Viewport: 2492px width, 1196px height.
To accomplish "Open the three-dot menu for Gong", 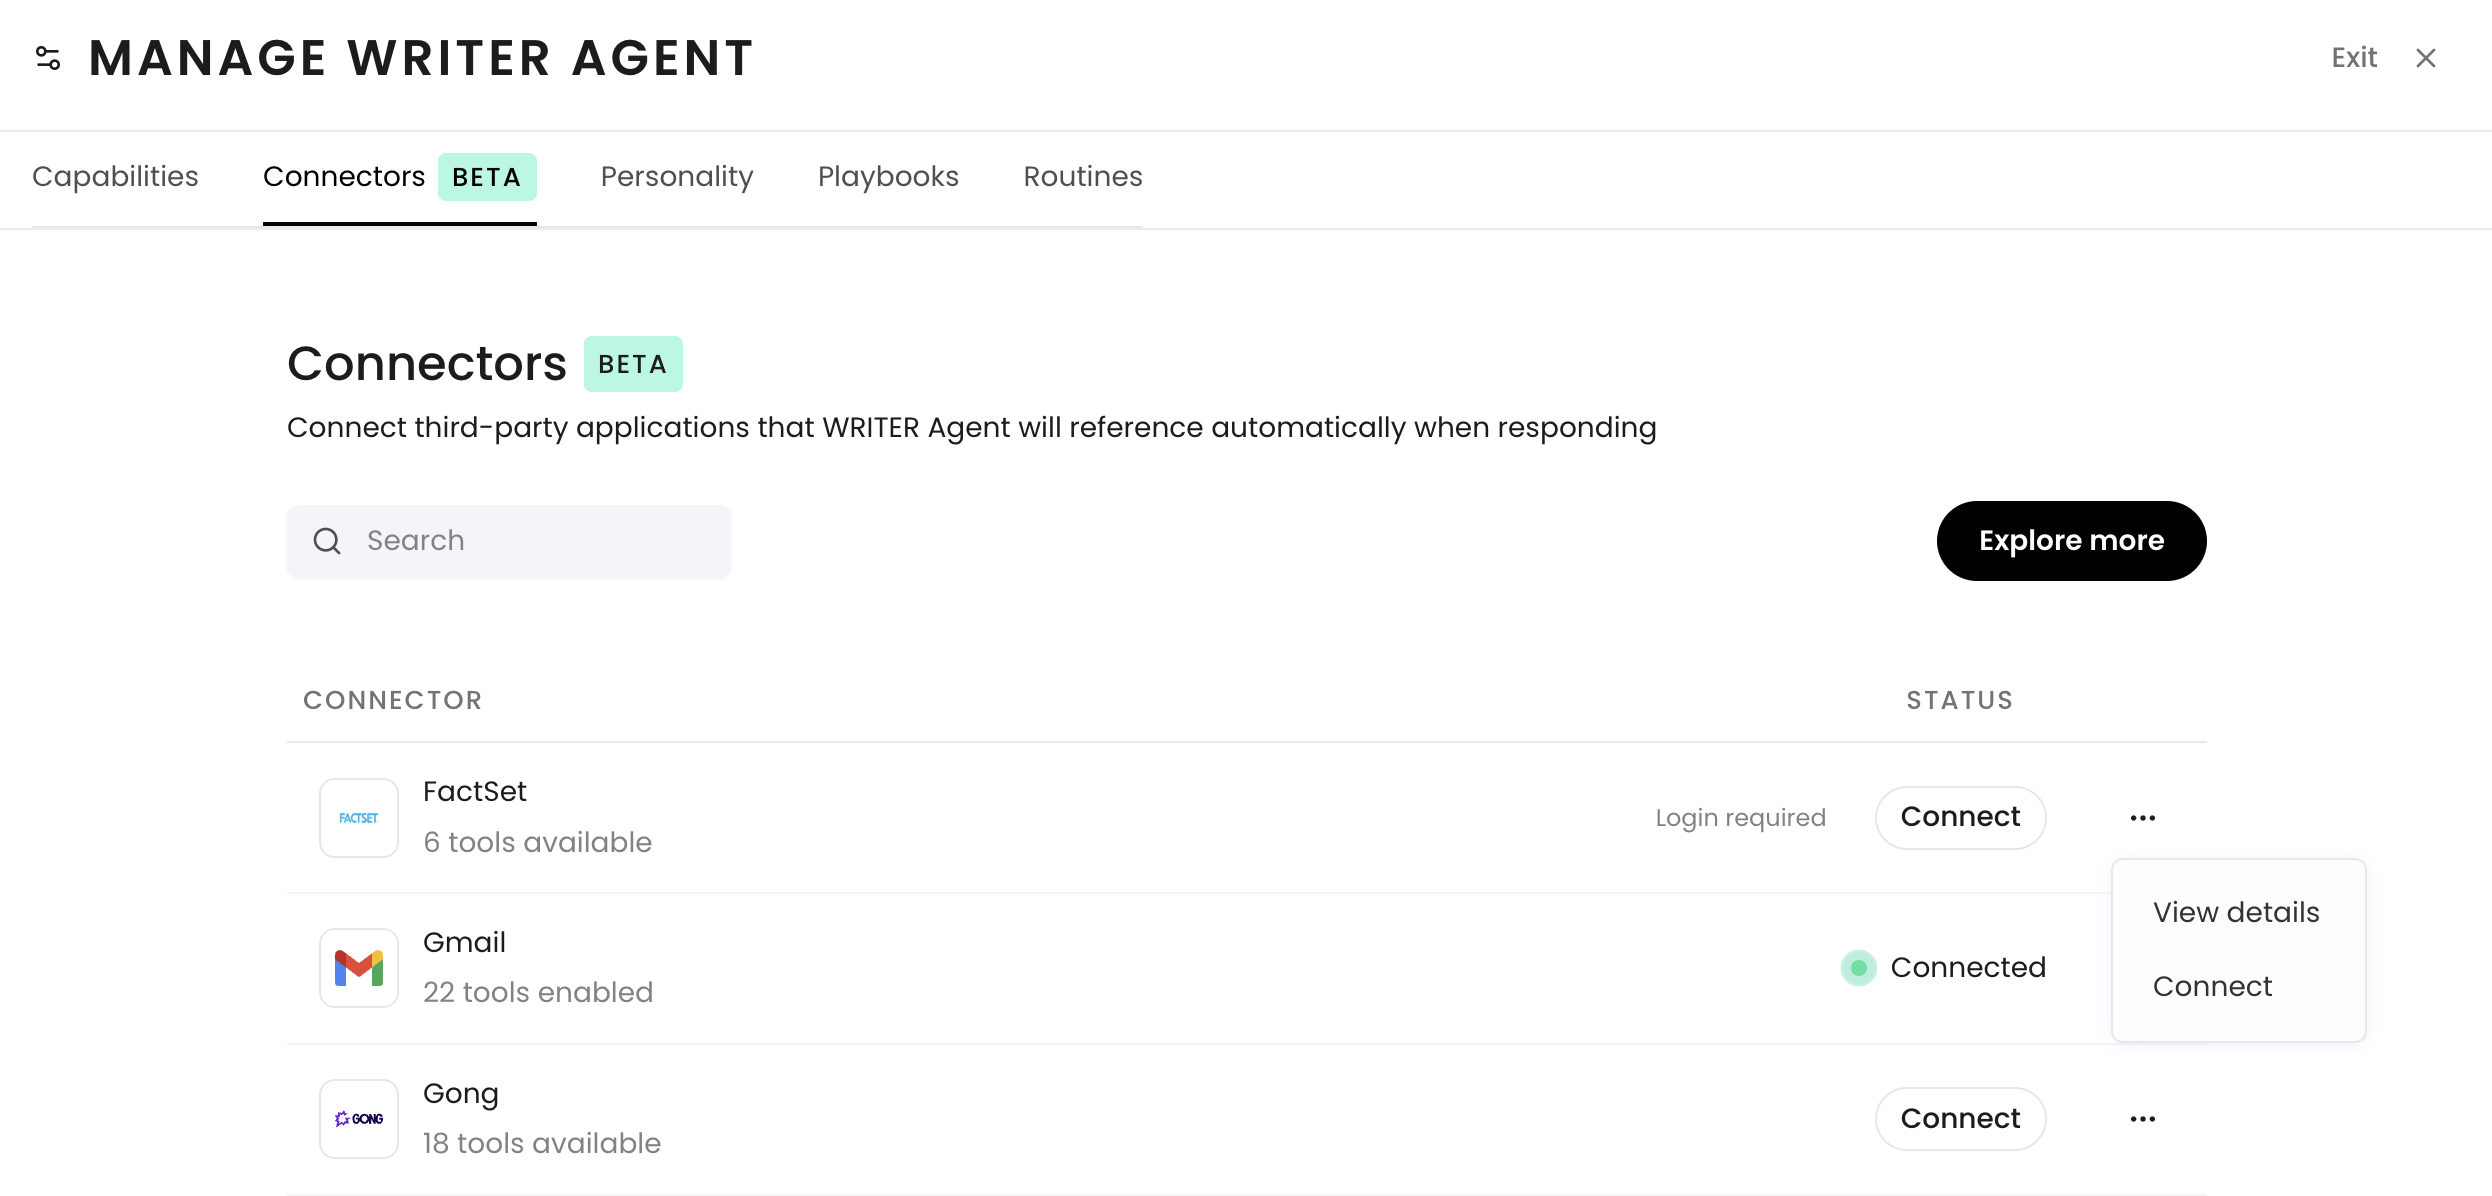I will (2143, 1119).
